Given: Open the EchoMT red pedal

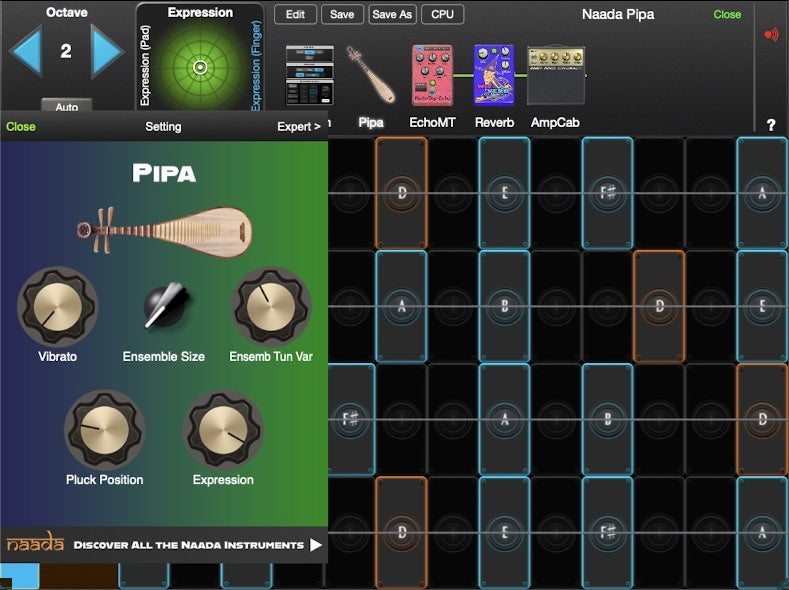Looking at the screenshot, I should point(432,75).
